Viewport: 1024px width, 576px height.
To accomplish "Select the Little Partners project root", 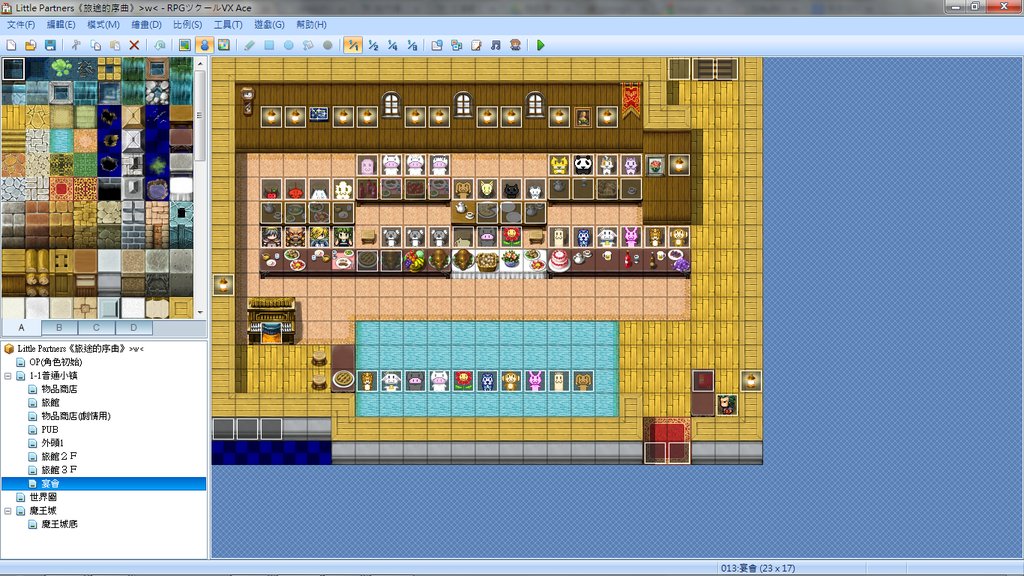I will [80, 349].
